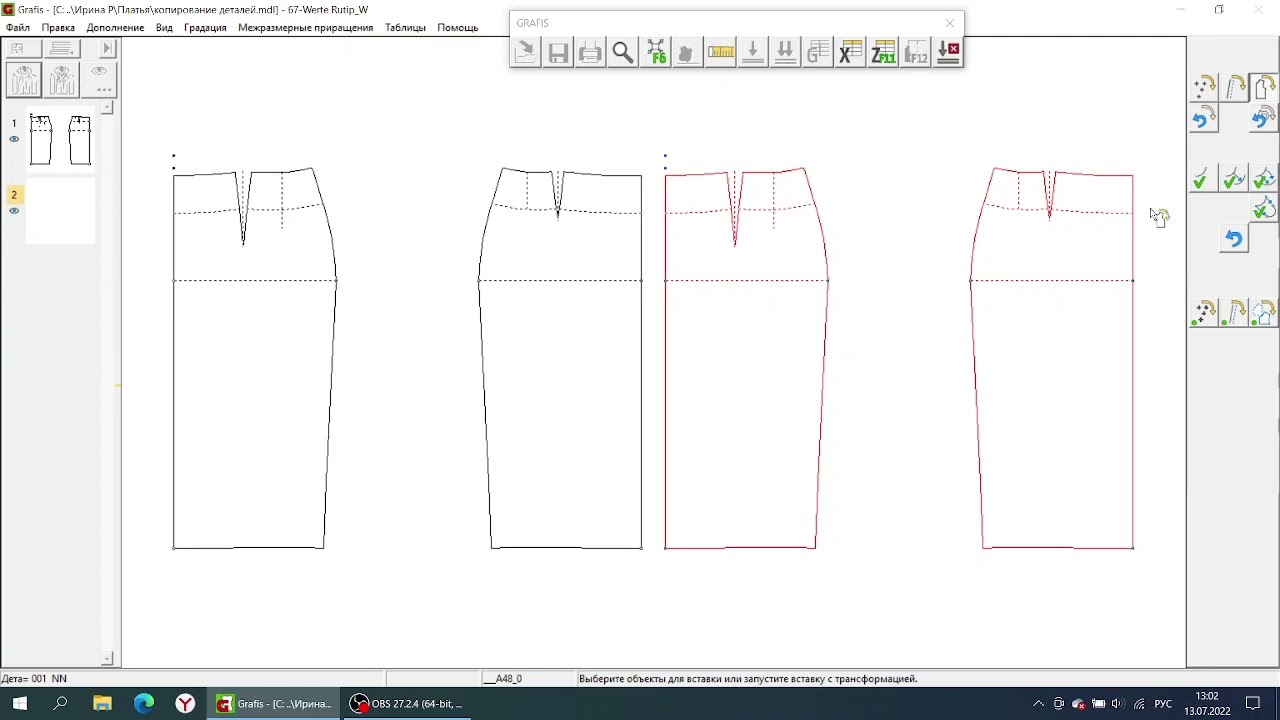This screenshot has width=1280, height=720.
Task: Click the printer icon in GRAFIS toolbar
Action: pyautogui.click(x=590, y=53)
